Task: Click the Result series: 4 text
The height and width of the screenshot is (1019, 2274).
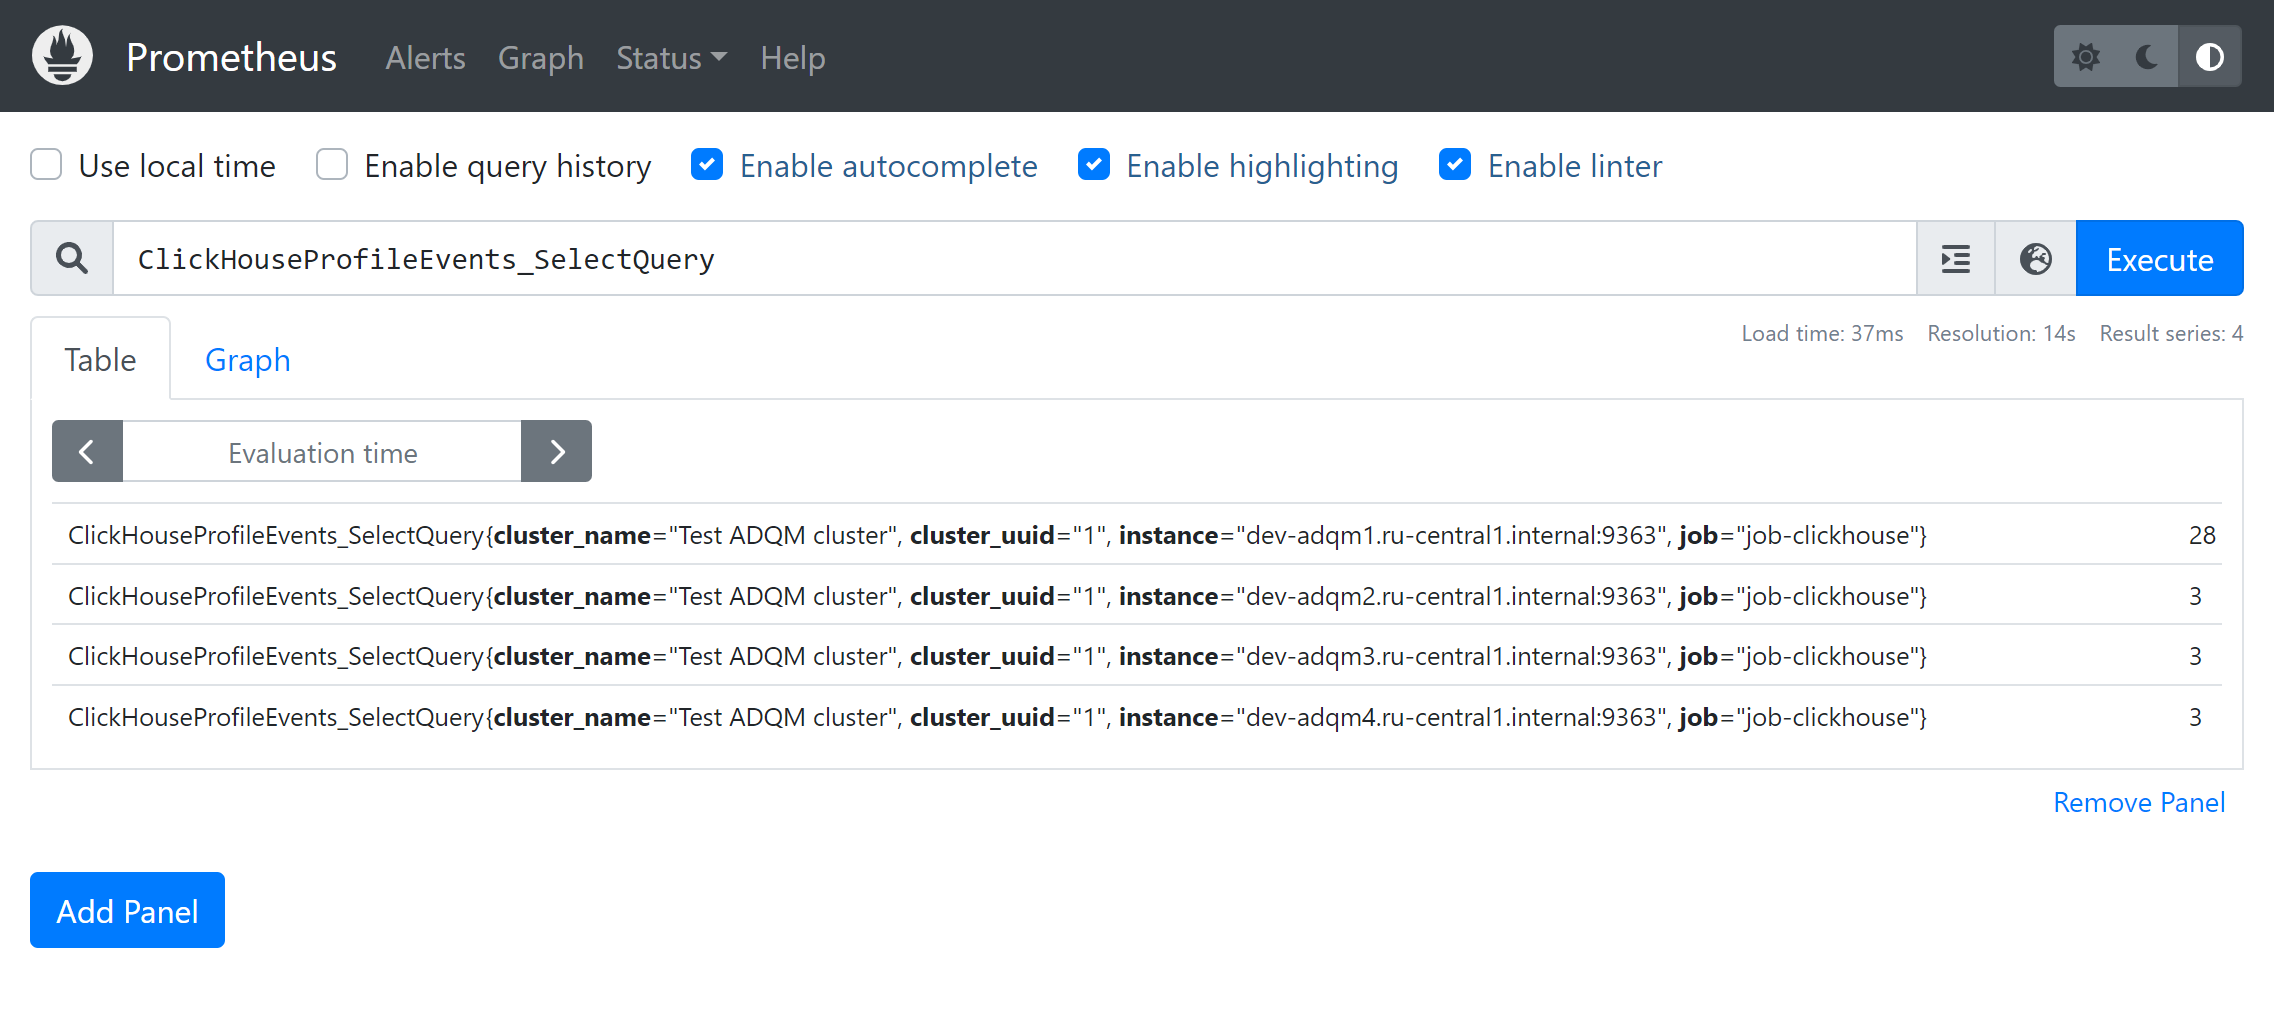Action: click(2171, 334)
